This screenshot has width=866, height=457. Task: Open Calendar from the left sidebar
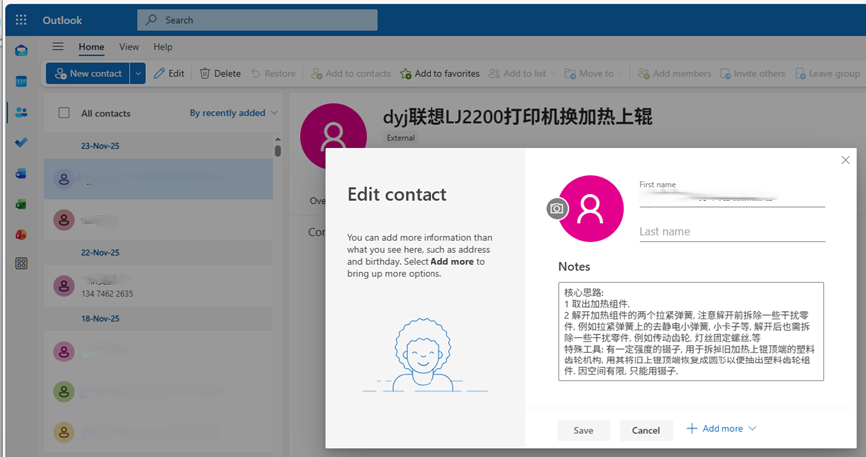pyautogui.click(x=21, y=82)
